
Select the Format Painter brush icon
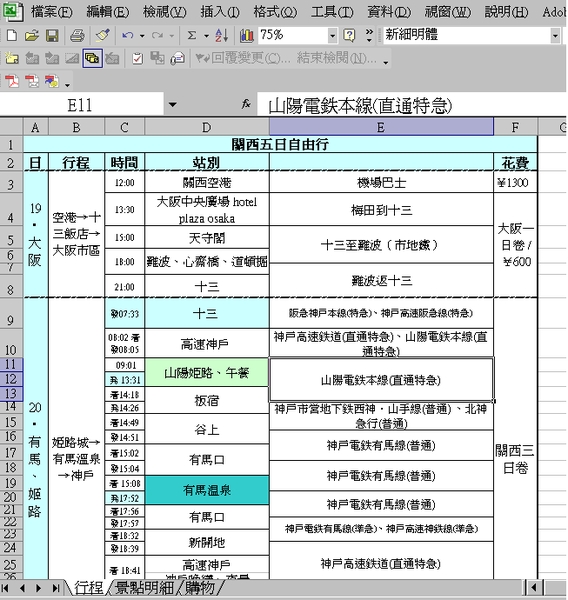[x=103, y=36]
